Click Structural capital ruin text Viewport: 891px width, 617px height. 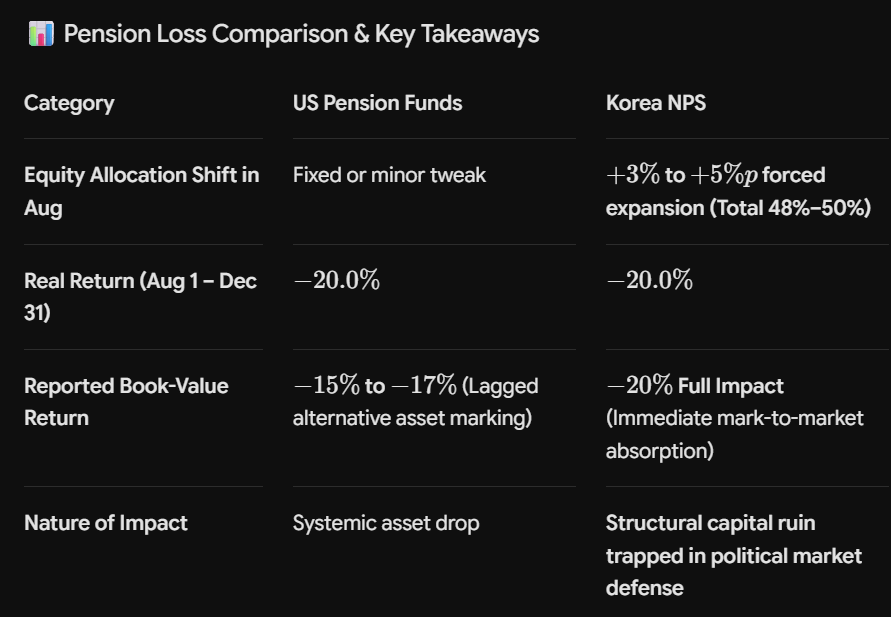[710, 523]
